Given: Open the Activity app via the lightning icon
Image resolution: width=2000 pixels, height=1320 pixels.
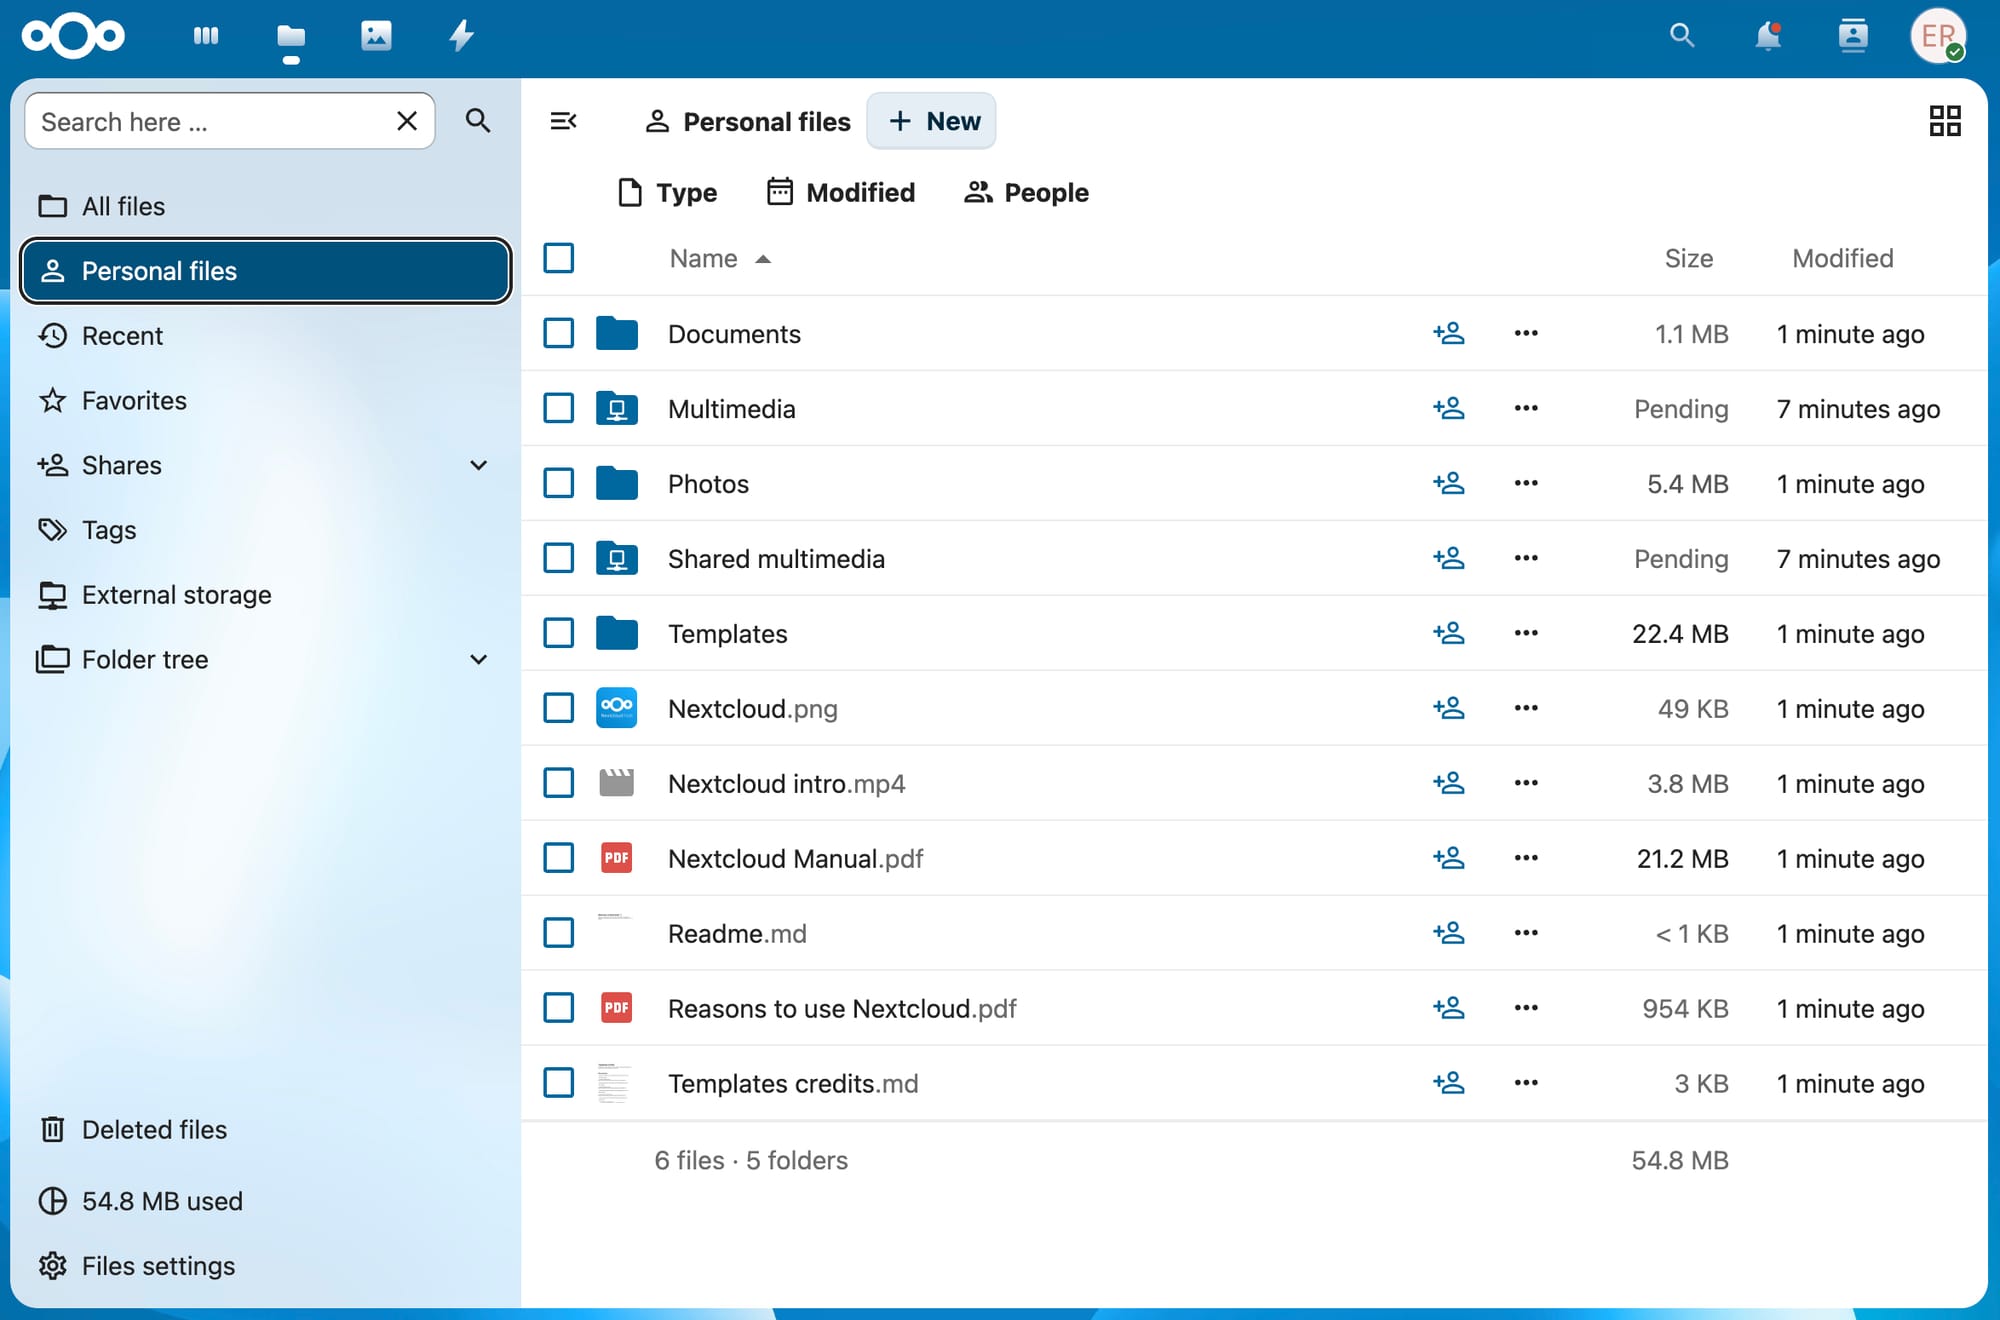Looking at the screenshot, I should 461,36.
